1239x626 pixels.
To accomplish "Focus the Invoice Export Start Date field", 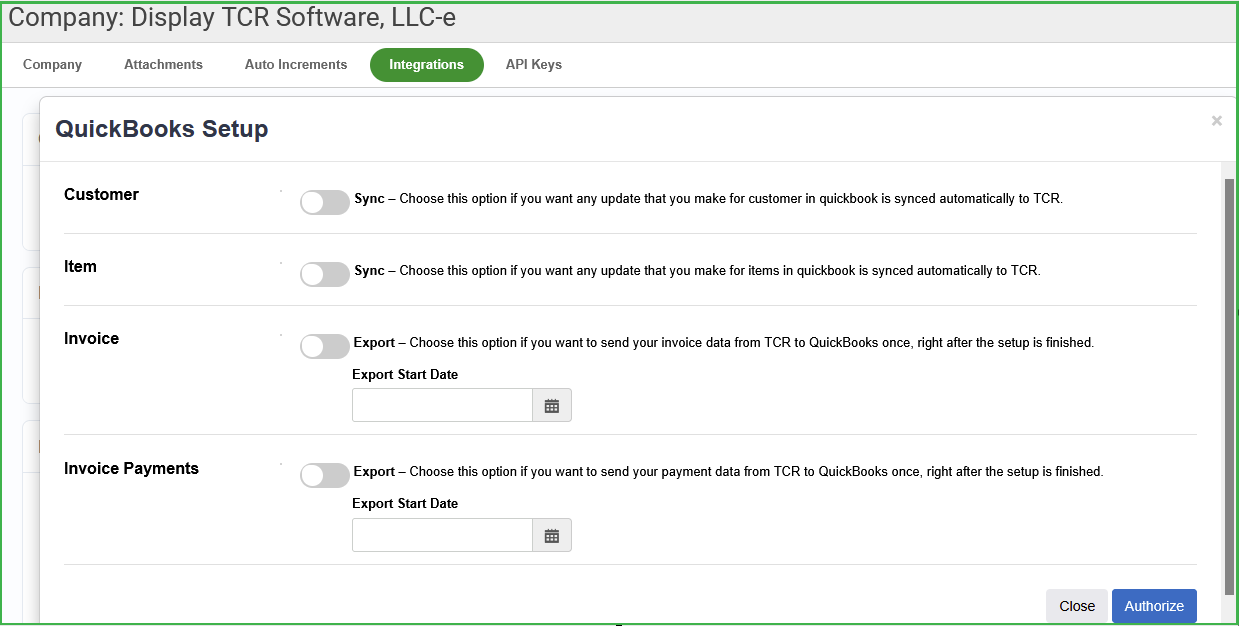I will coord(442,405).
